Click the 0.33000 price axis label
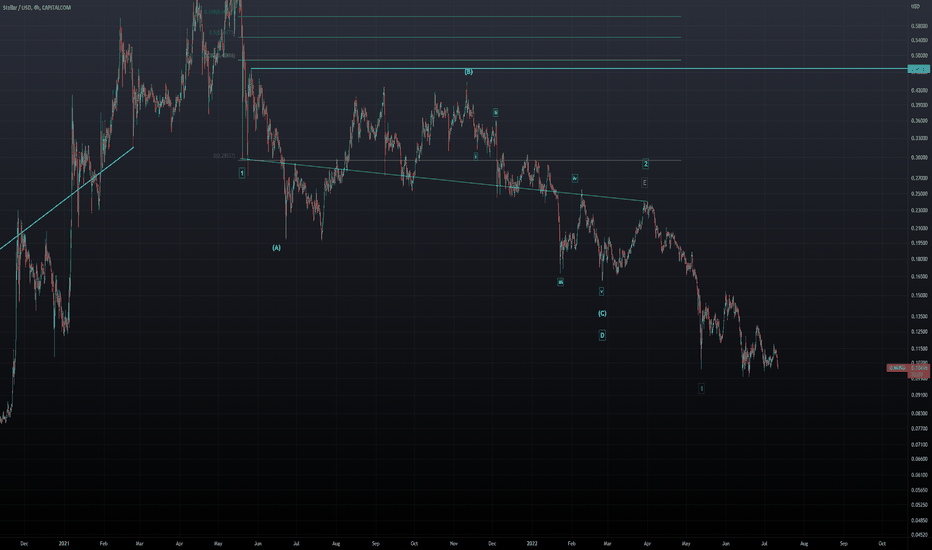 click(x=920, y=138)
